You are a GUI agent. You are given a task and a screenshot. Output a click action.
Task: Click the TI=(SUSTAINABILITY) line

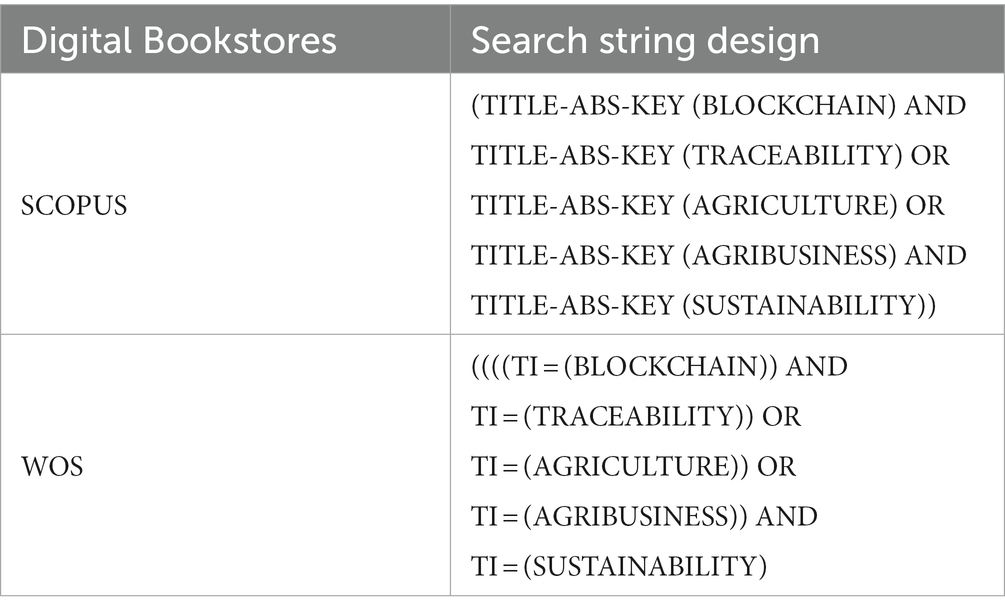619,567
